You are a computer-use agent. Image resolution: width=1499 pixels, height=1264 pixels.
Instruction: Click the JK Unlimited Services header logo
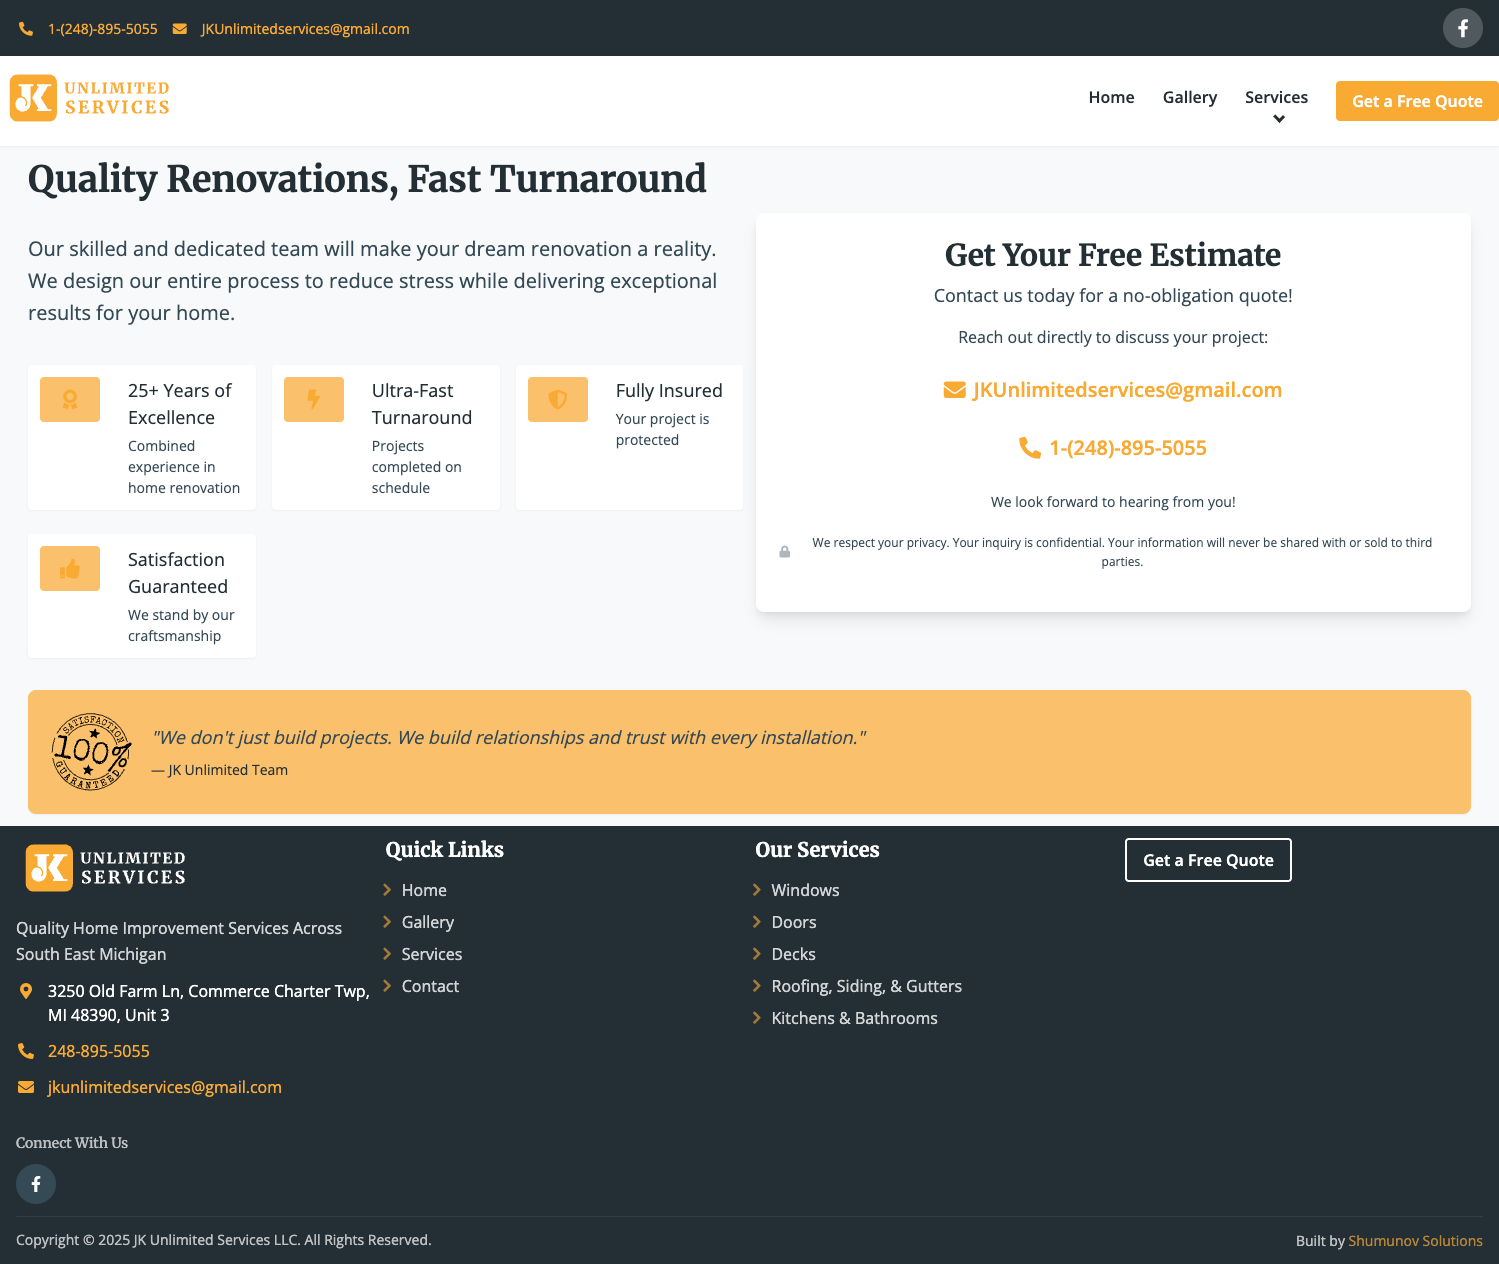click(90, 98)
